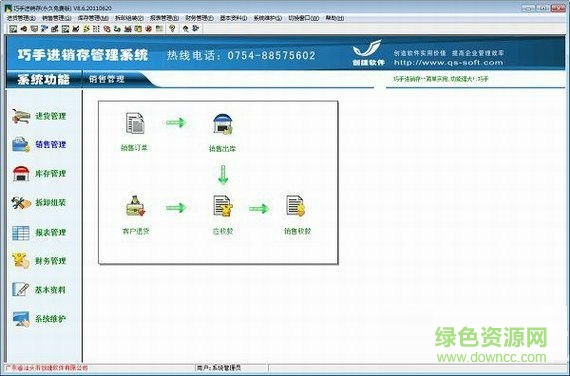Open the 库存管理 menu in menu bar

click(93, 18)
